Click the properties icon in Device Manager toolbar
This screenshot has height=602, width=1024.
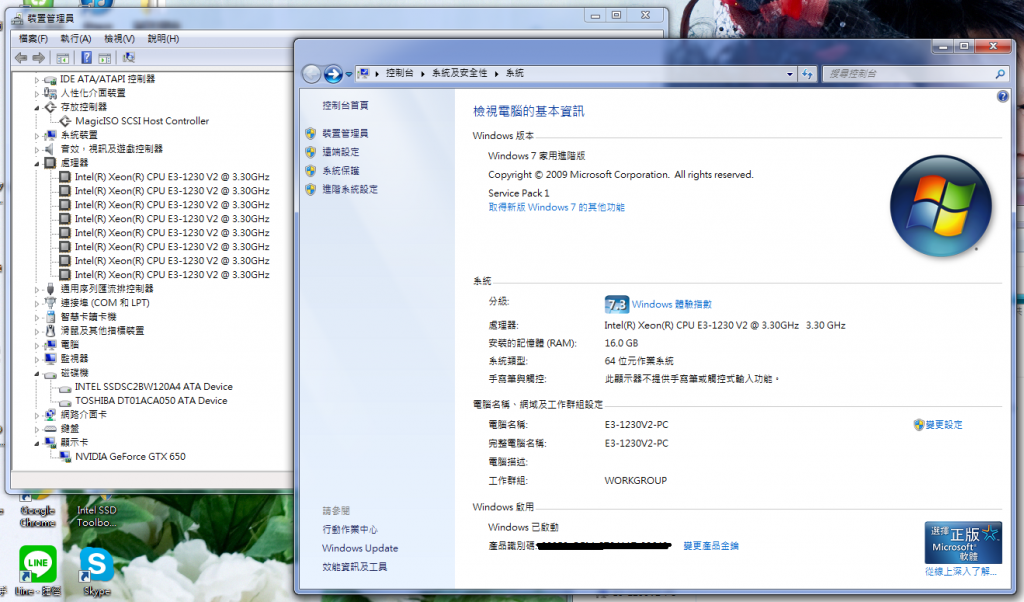click(104, 58)
